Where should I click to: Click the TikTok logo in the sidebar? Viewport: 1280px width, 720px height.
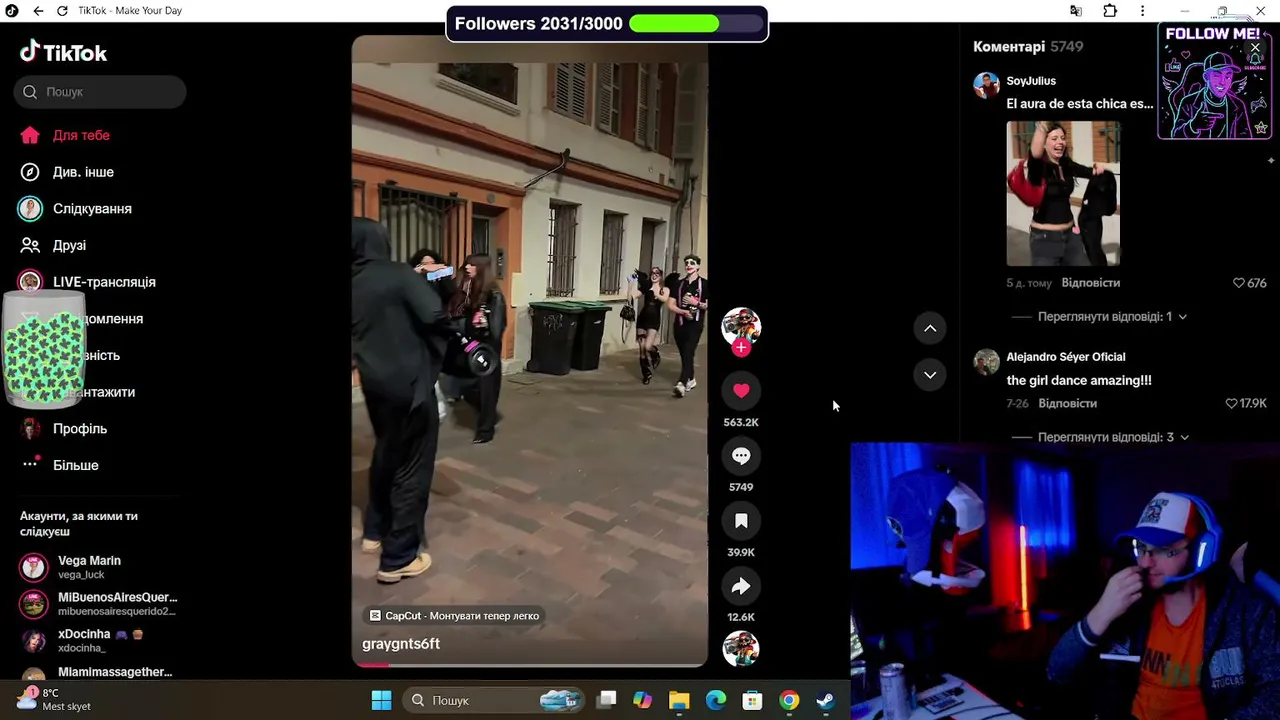click(63, 52)
